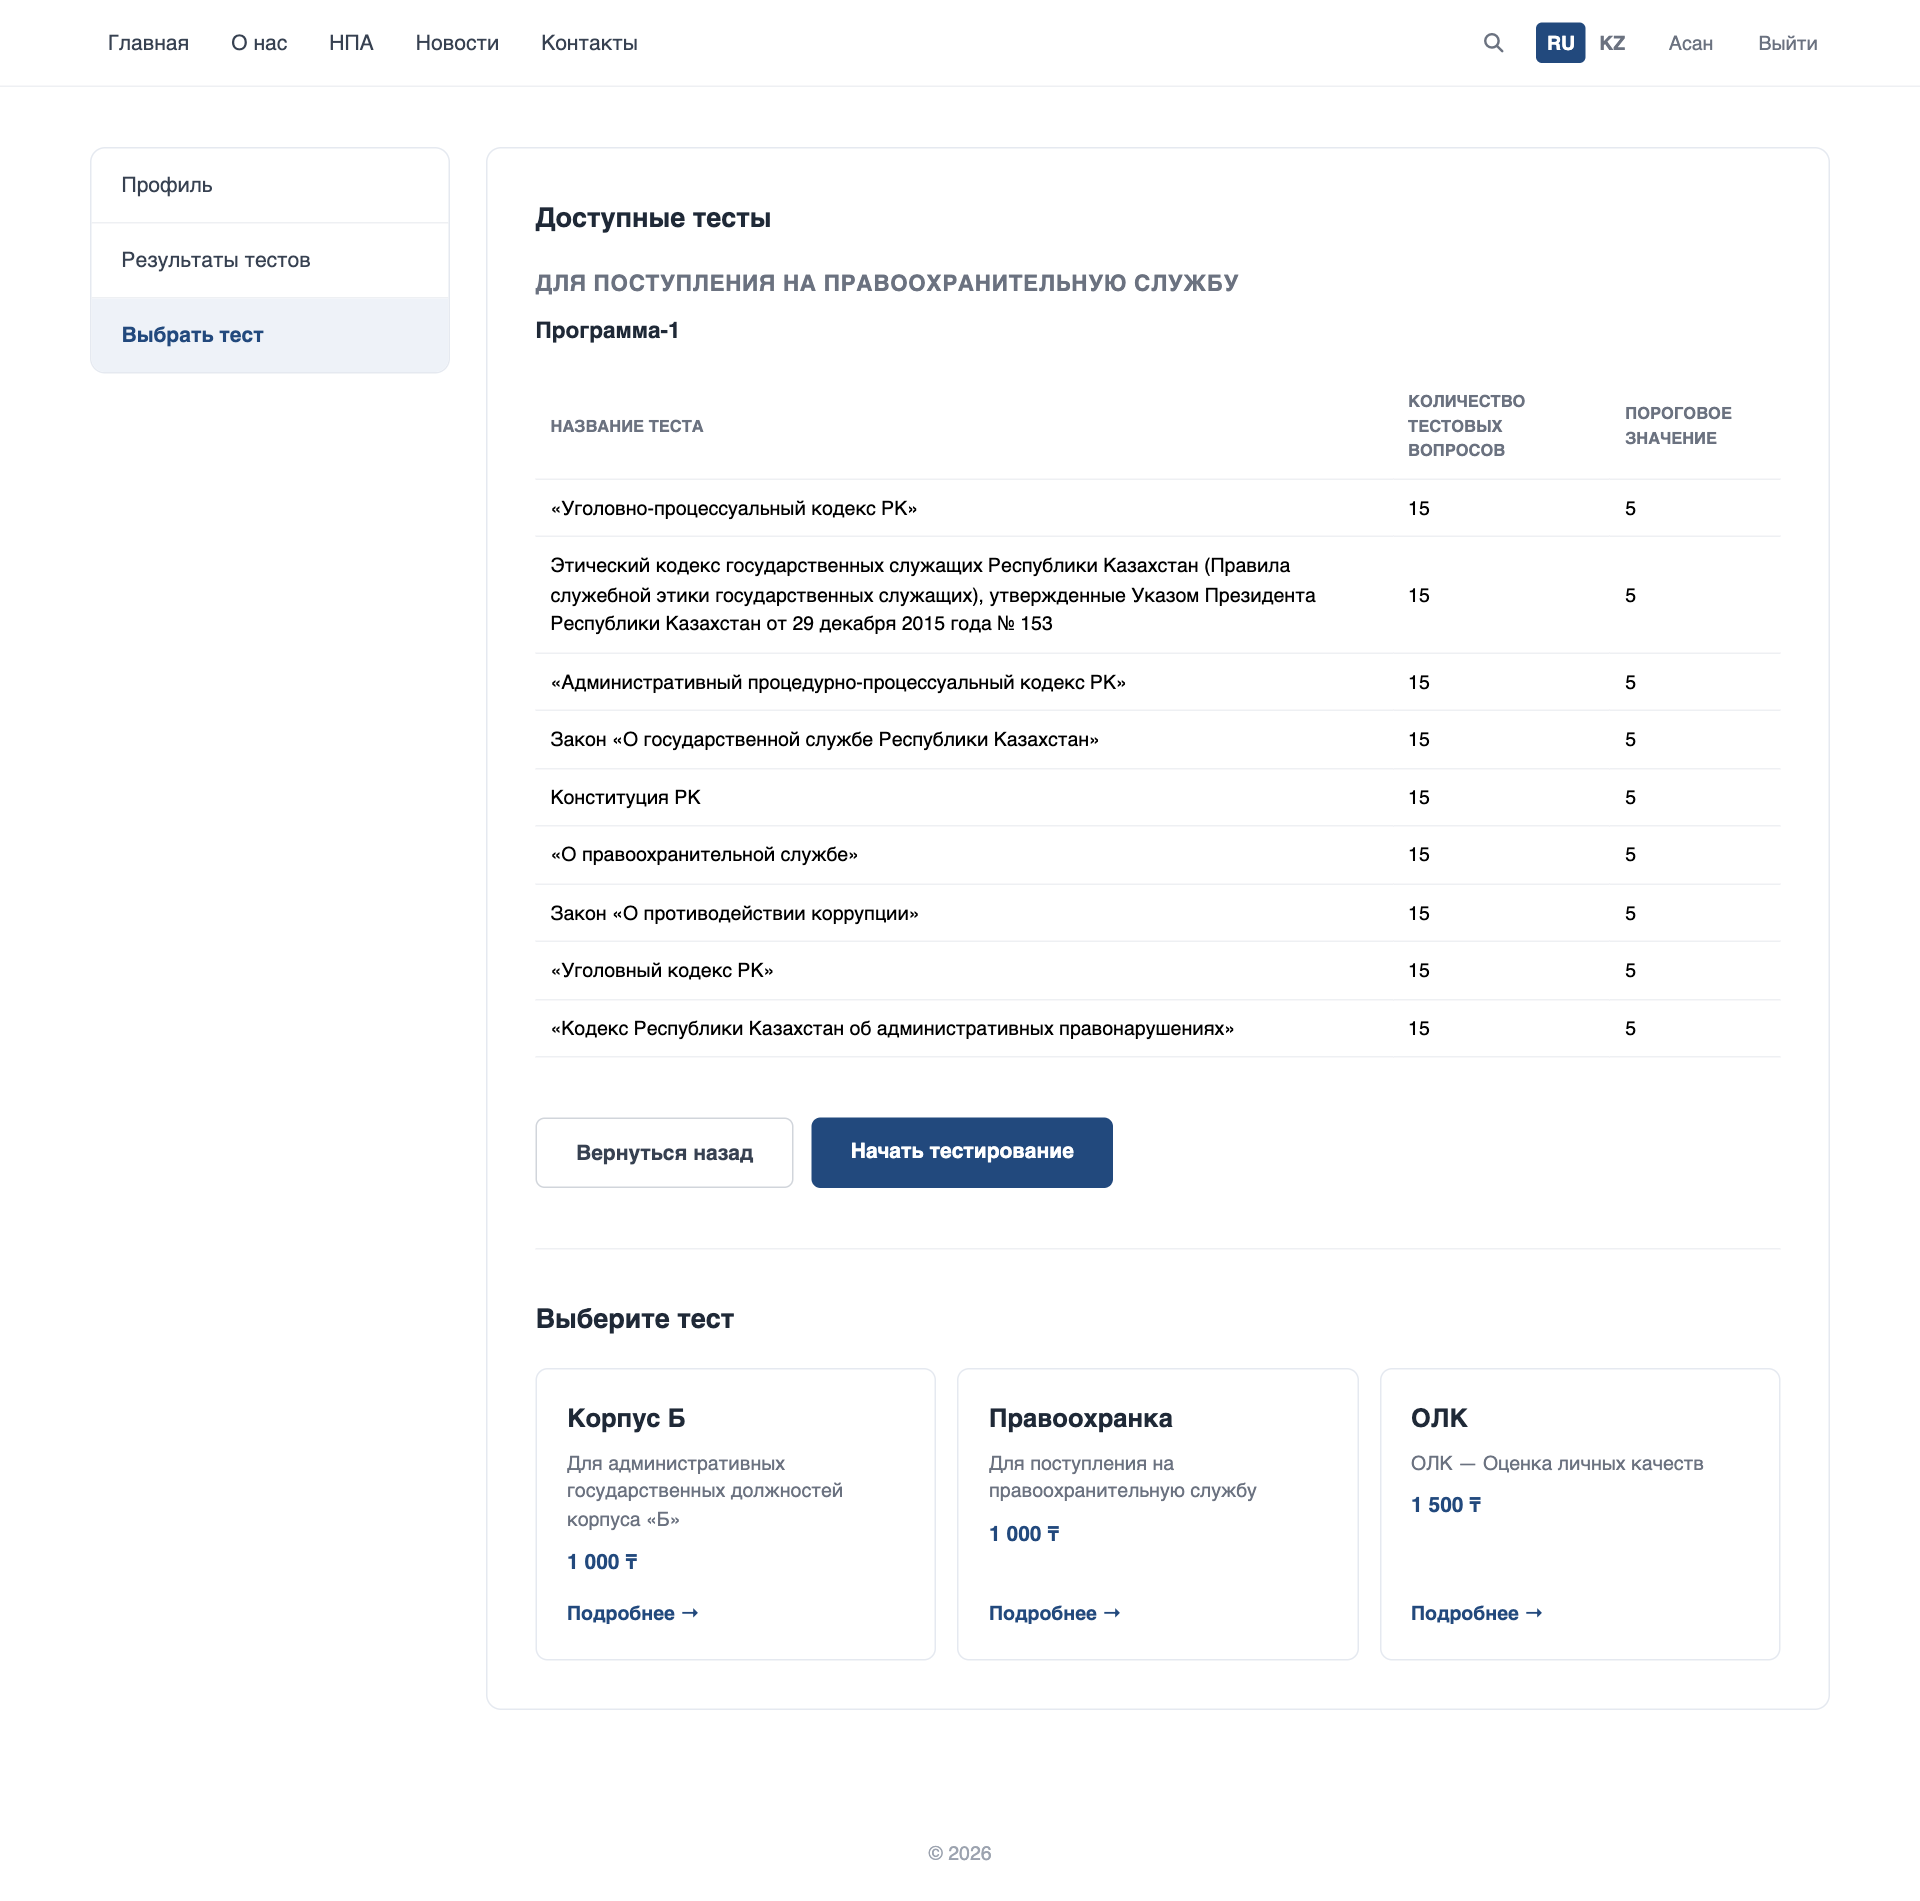Switch language to KZ
The height and width of the screenshot is (1901, 1920).
pos(1612,43)
